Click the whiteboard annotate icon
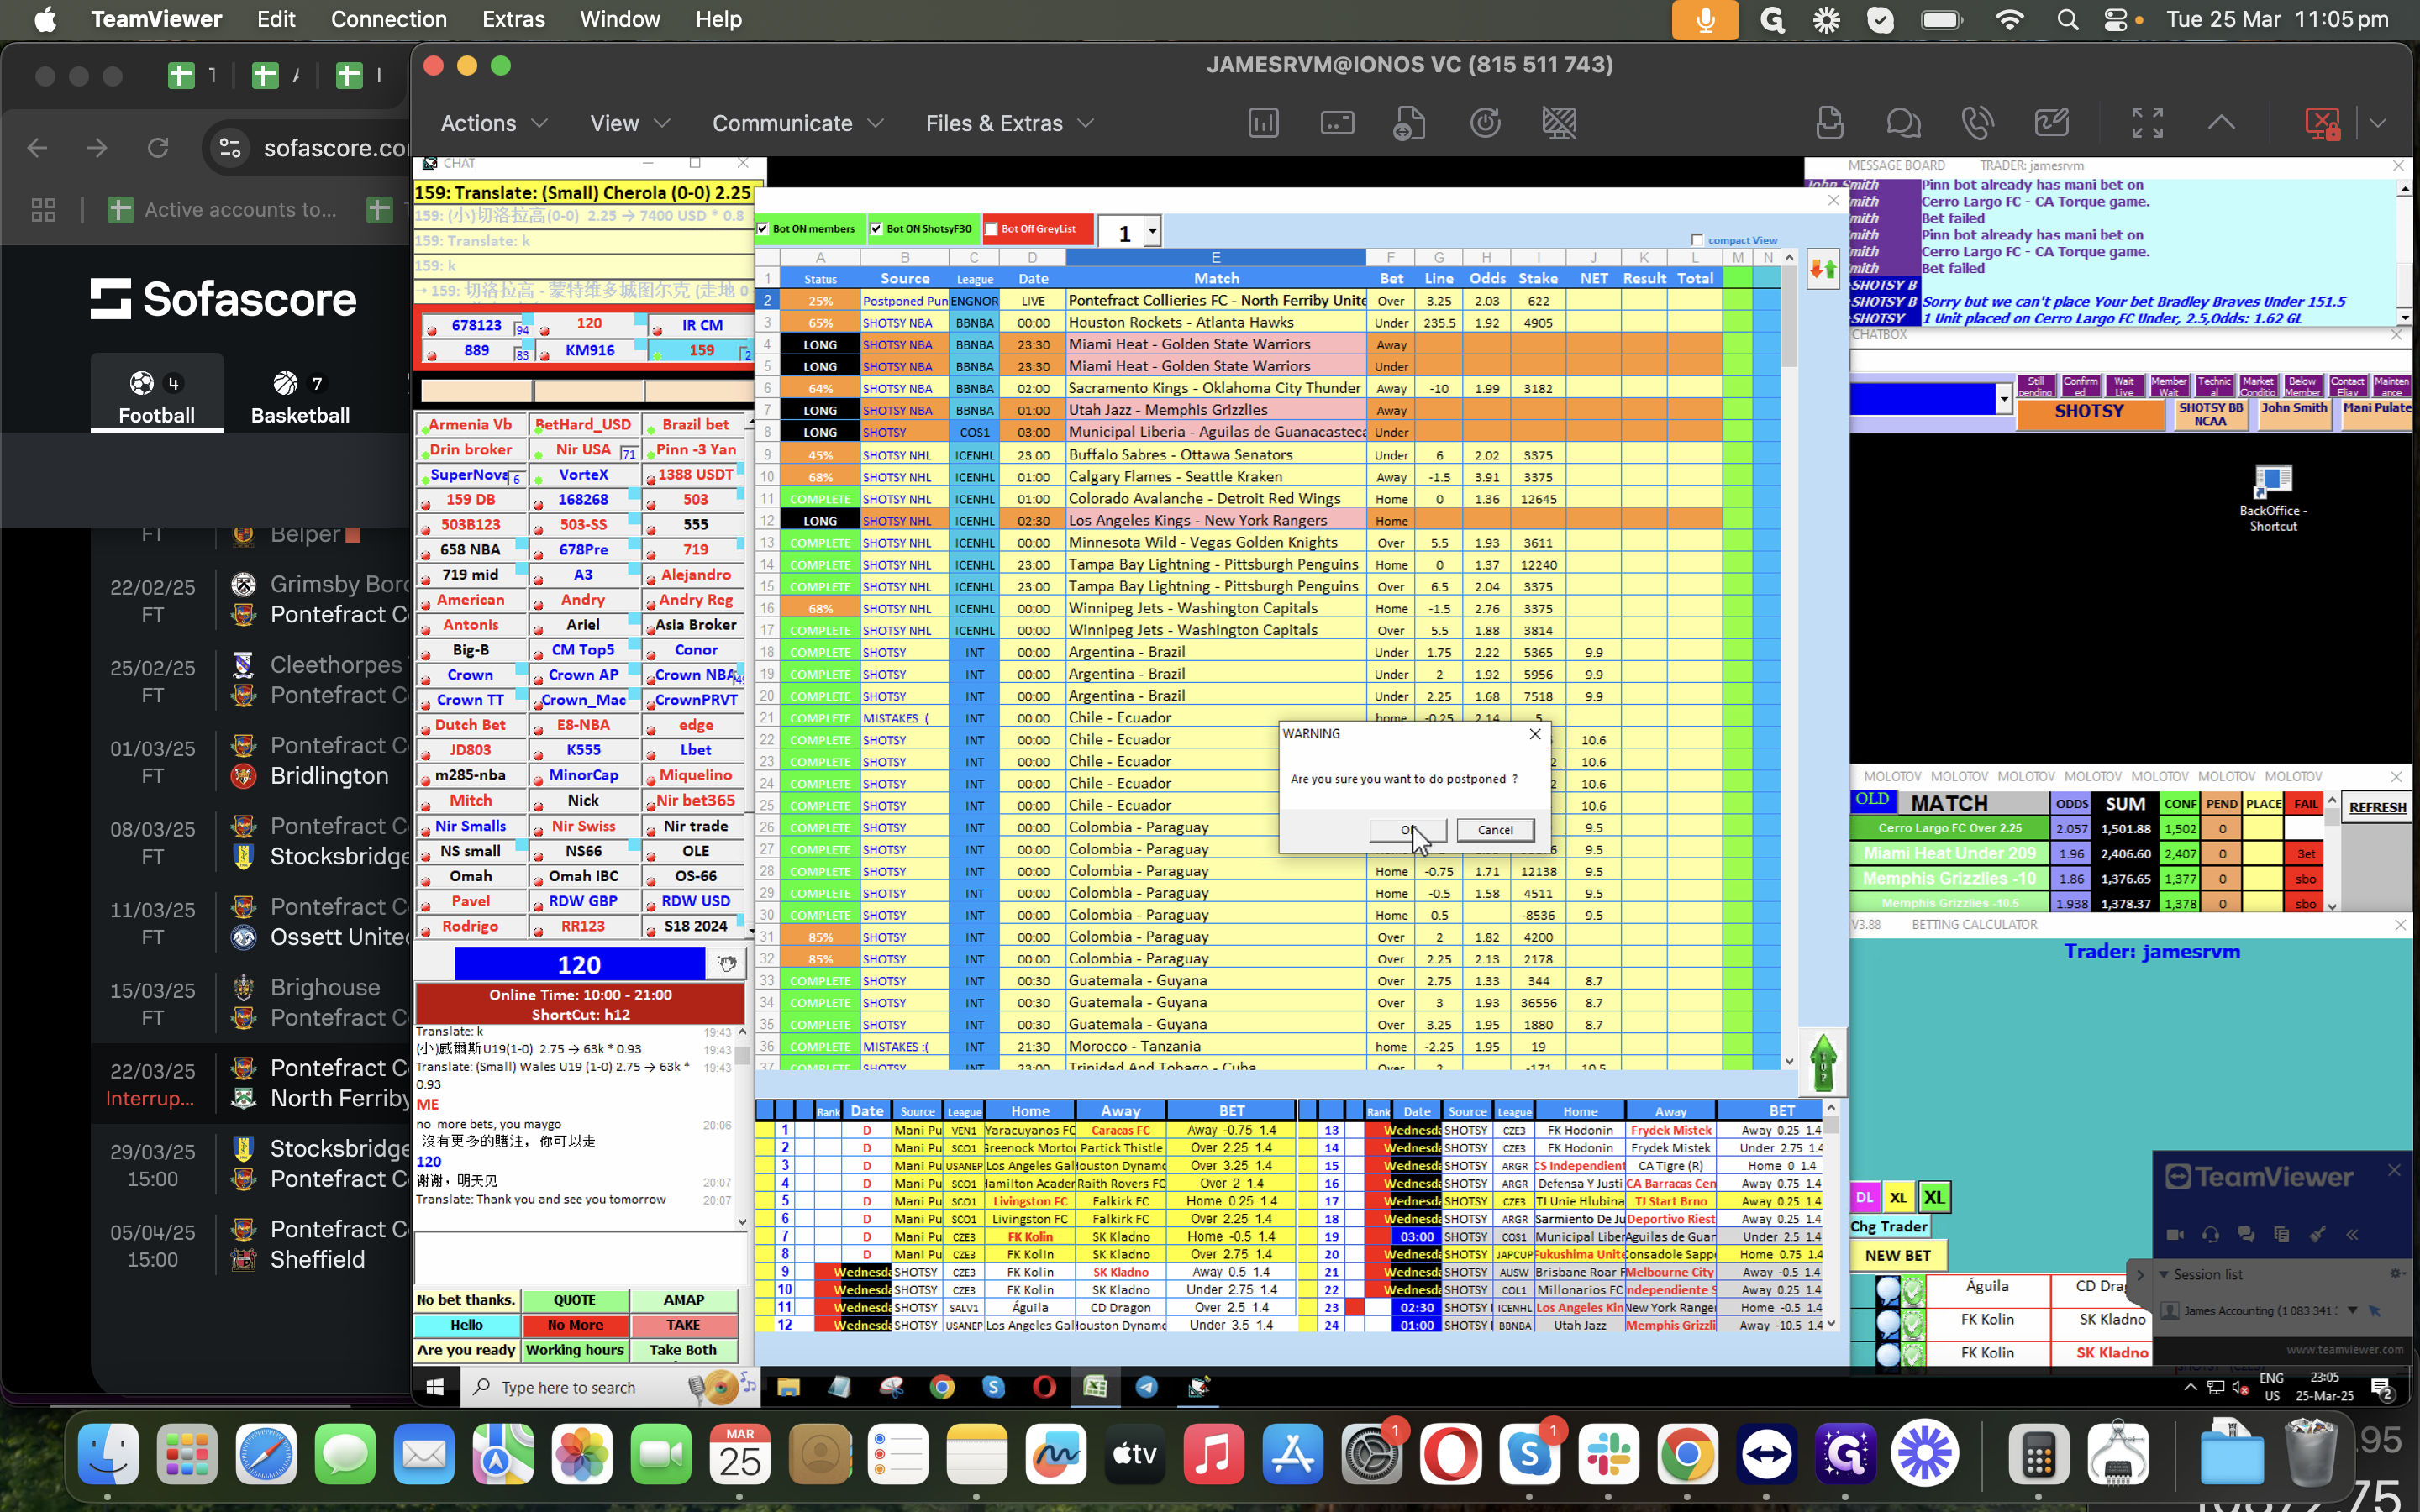This screenshot has width=2420, height=1512. click(x=2051, y=123)
